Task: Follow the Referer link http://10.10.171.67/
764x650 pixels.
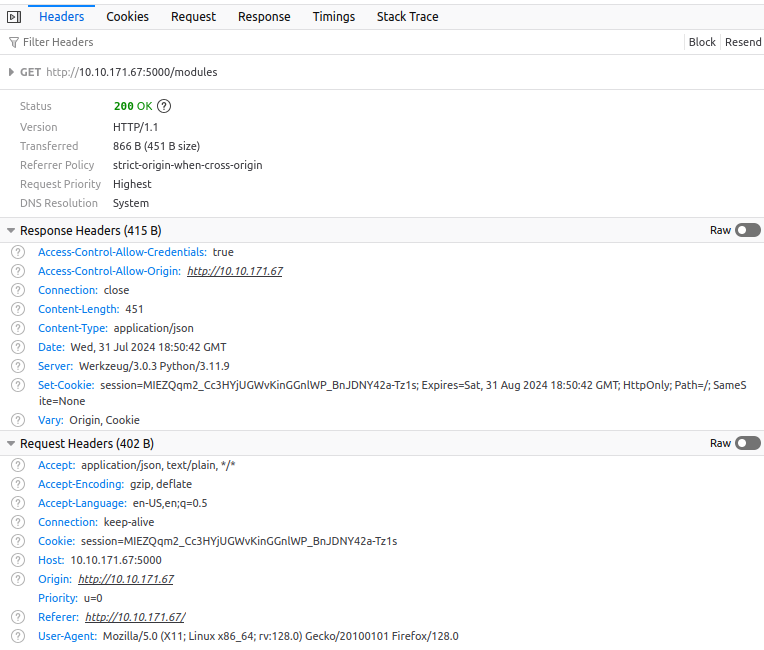Action: pyautogui.click(x=135, y=617)
